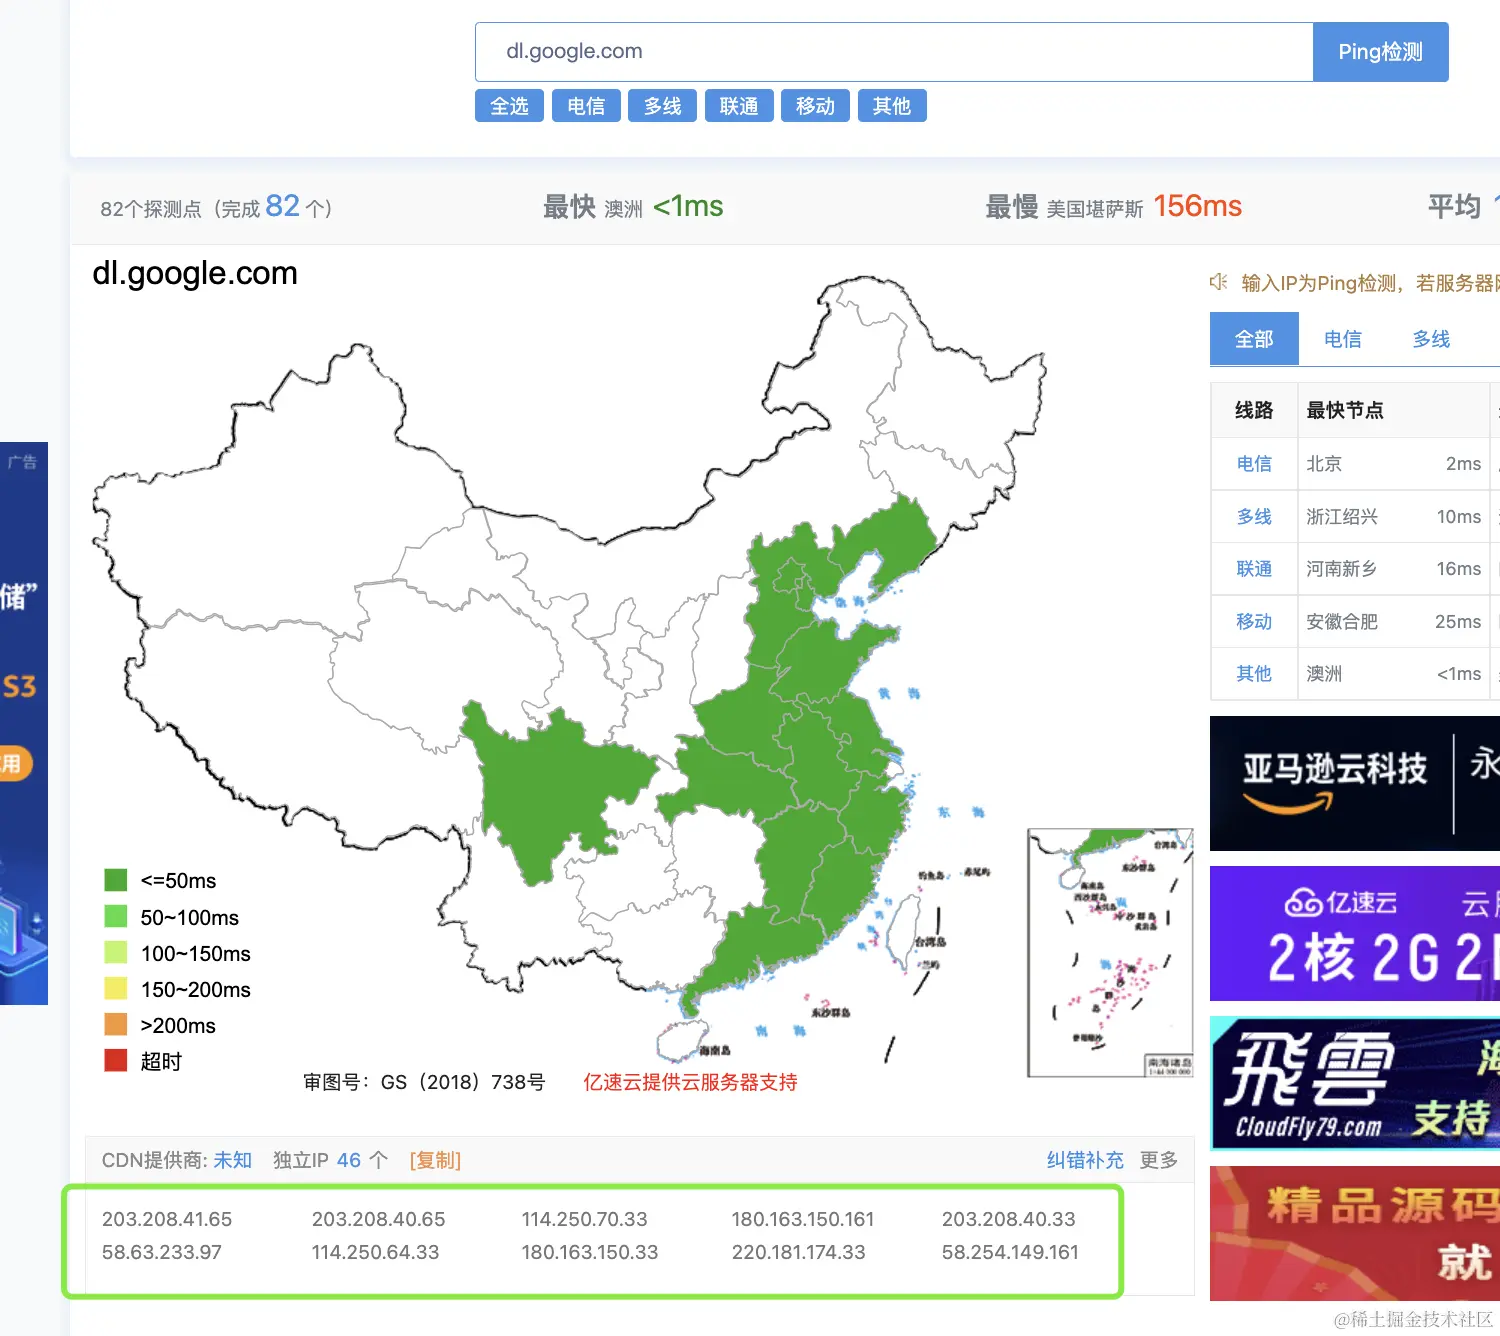Click the 未知 CDN provider link

pos(233,1160)
